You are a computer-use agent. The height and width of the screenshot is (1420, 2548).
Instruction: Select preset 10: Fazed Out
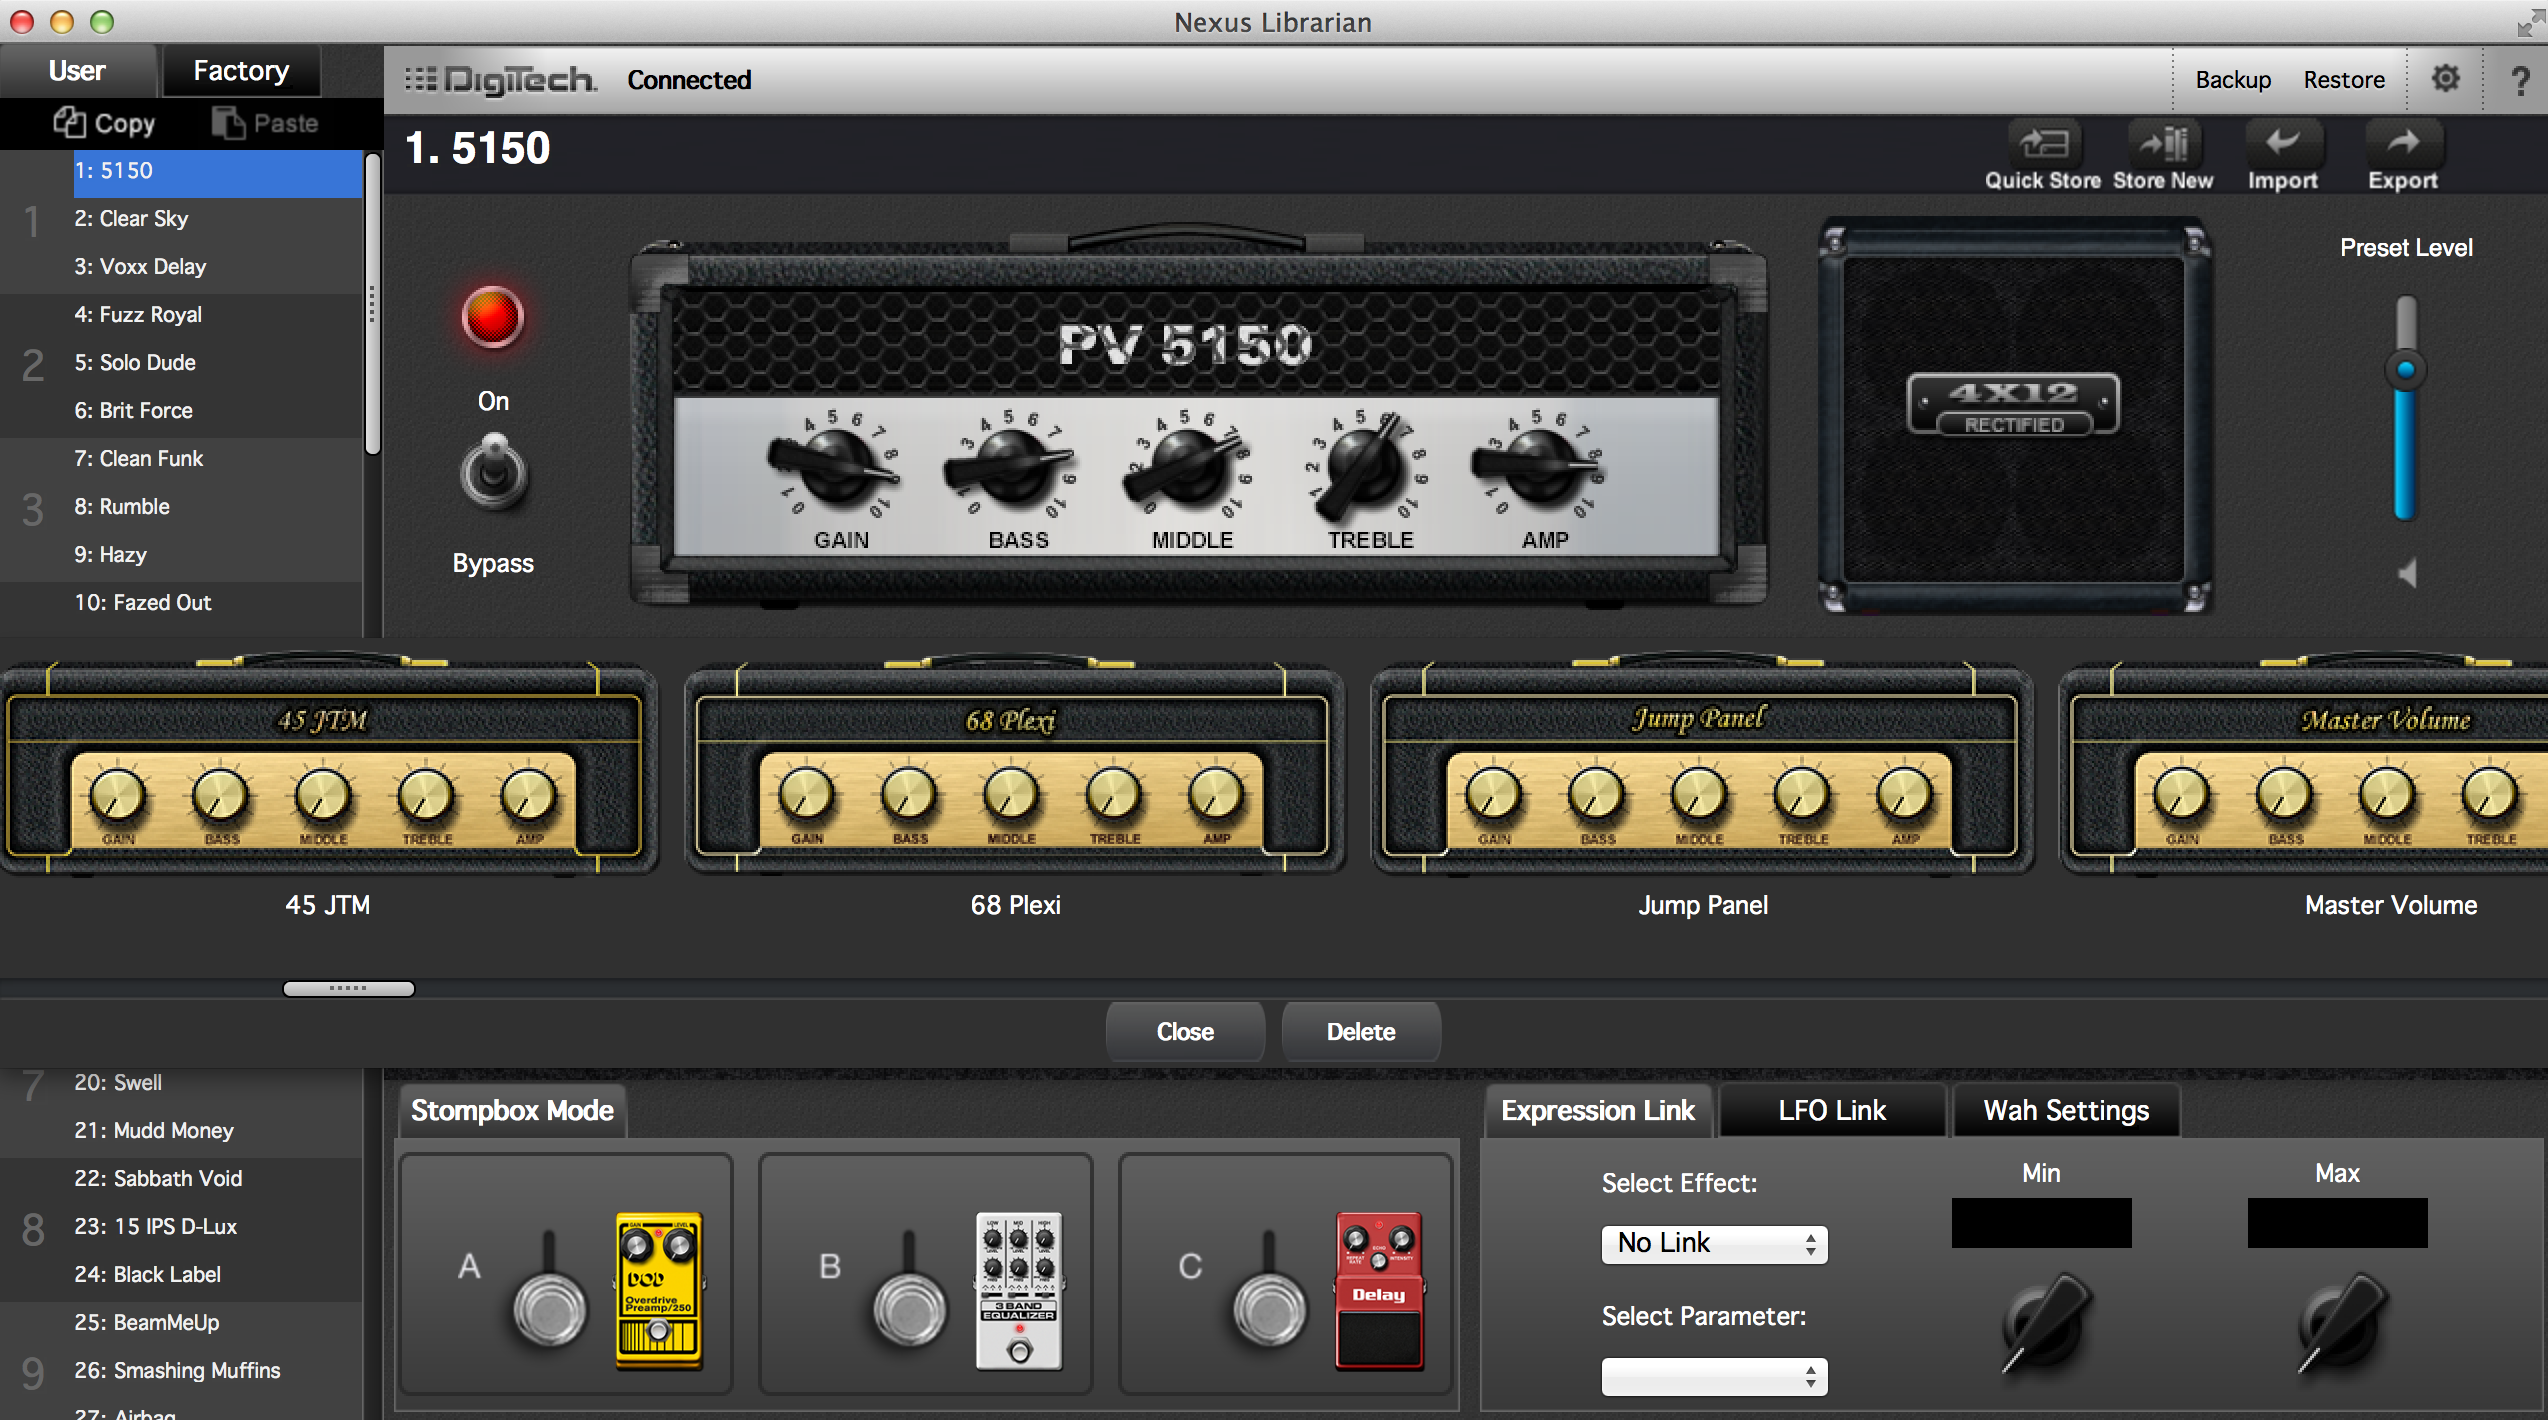tap(217, 603)
